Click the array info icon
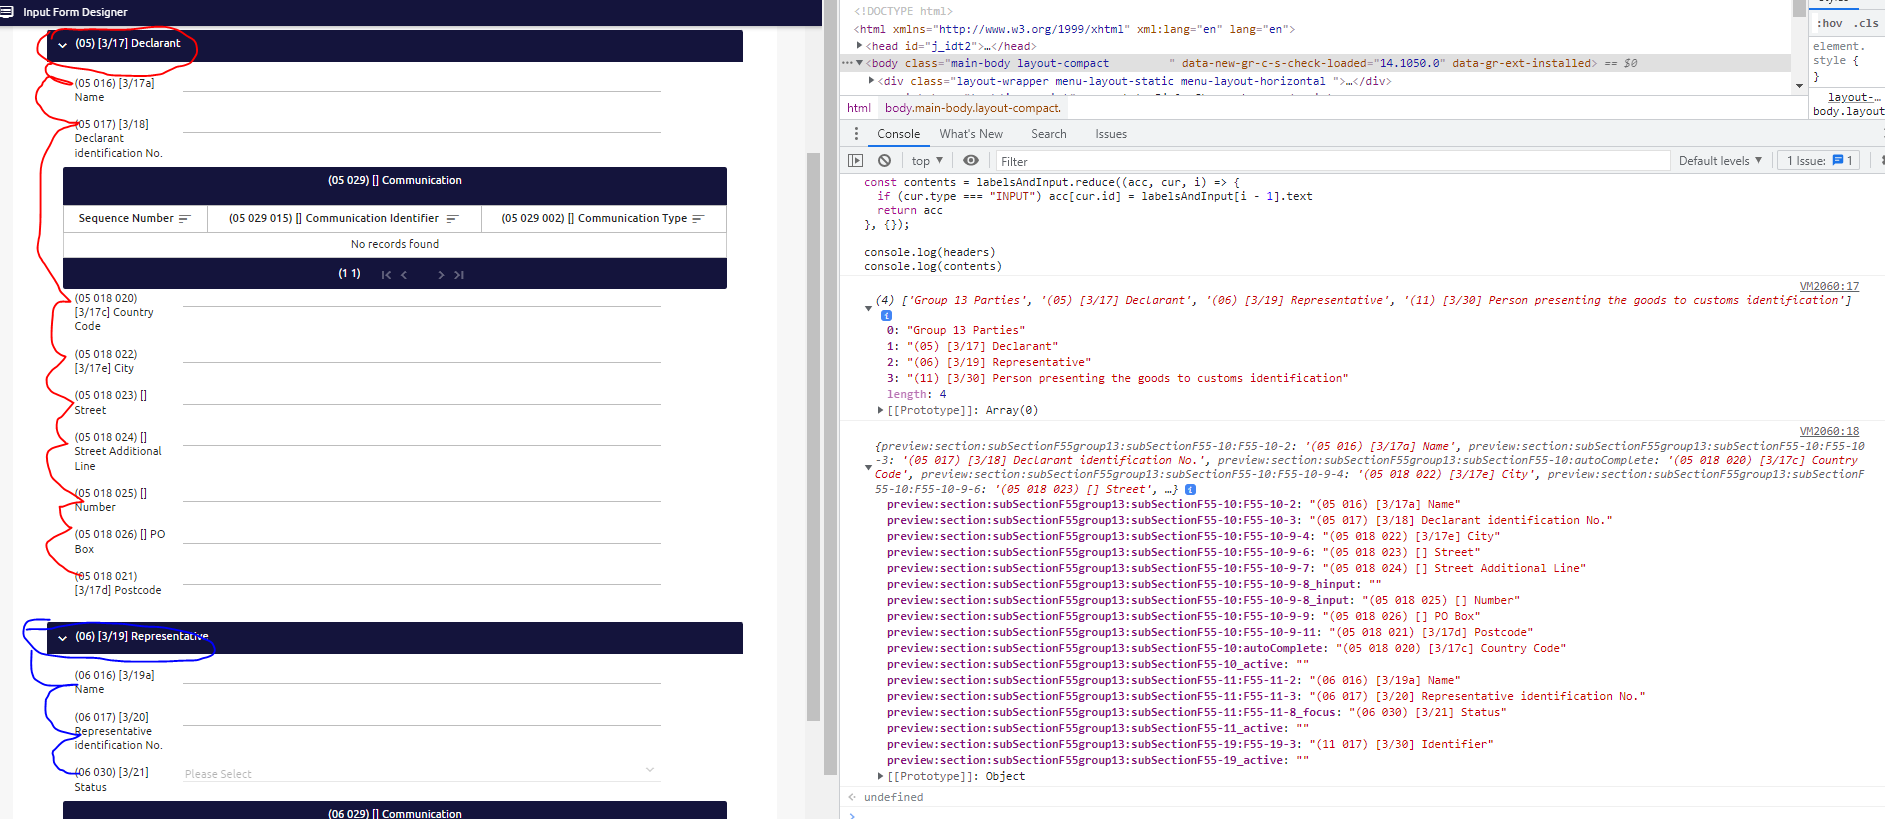The image size is (1885, 819). [x=886, y=316]
